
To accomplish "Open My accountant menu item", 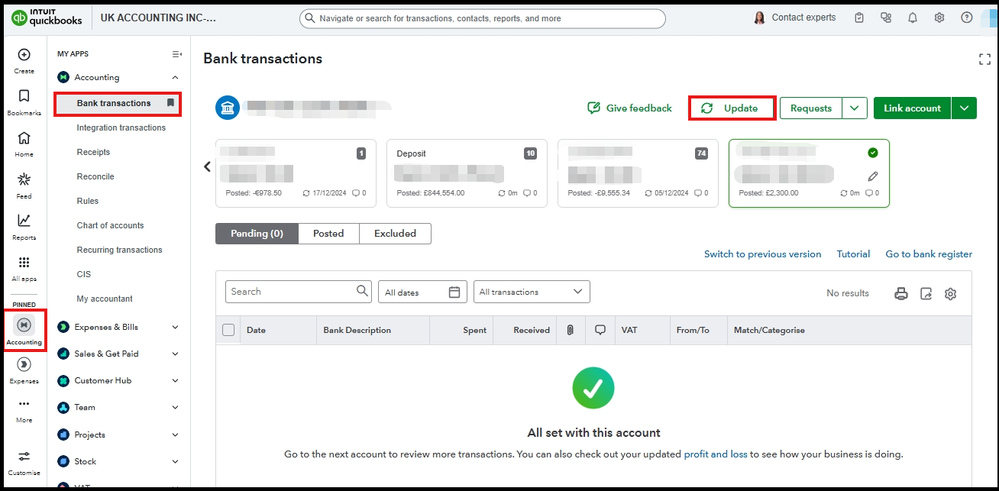I will (x=104, y=299).
